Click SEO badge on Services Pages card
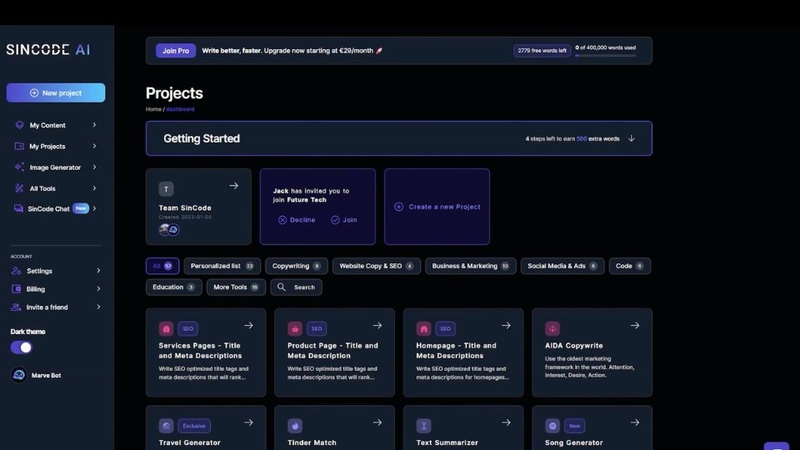This screenshot has height=450, width=800. pyautogui.click(x=188, y=329)
